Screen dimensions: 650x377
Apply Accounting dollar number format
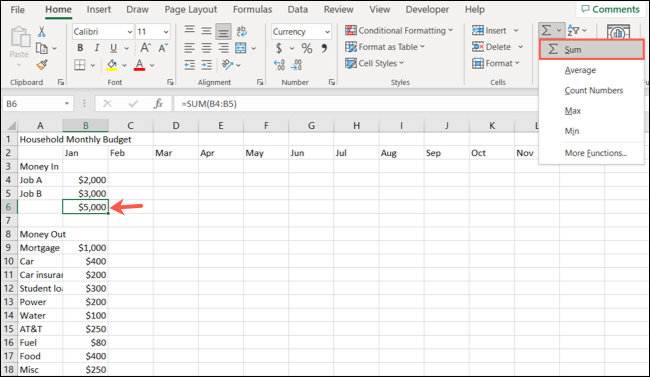279,49
